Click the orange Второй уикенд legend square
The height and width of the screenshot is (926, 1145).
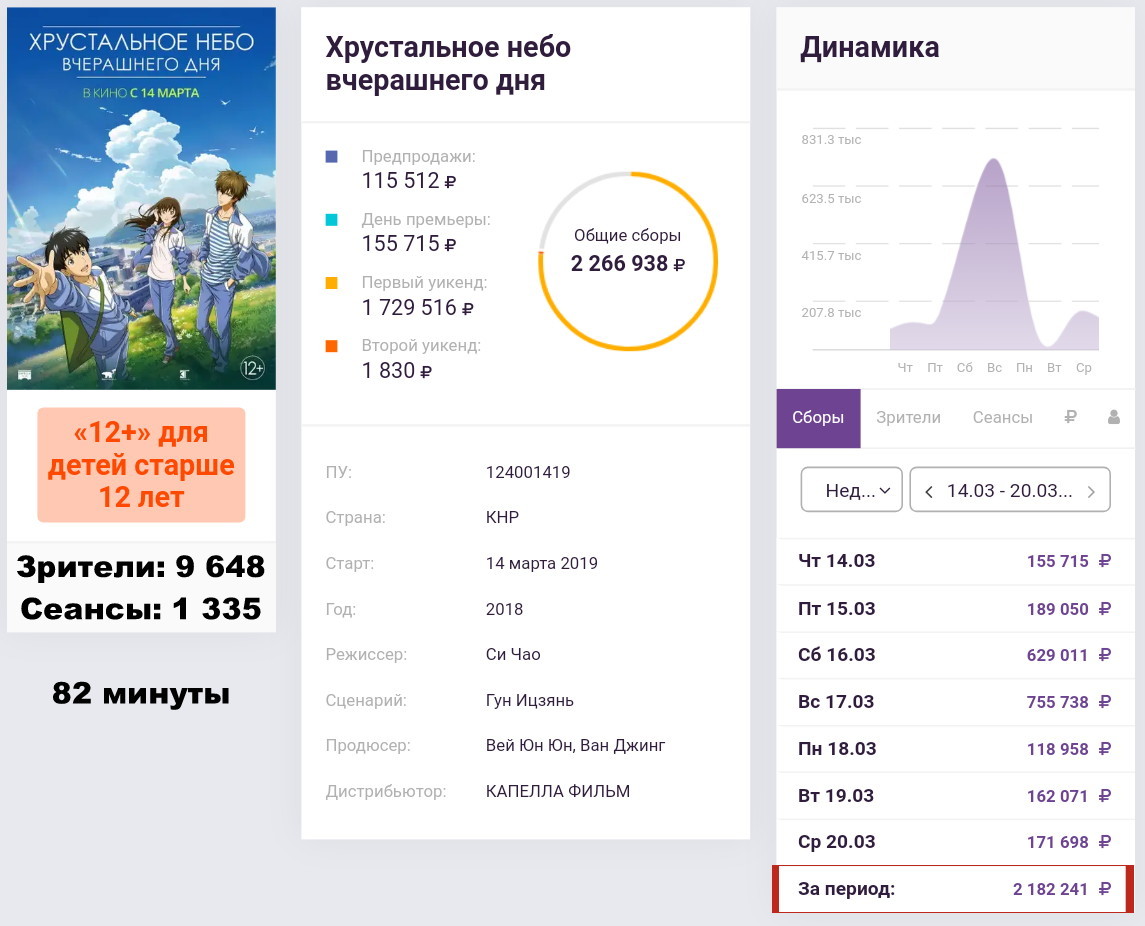point(332,346)
